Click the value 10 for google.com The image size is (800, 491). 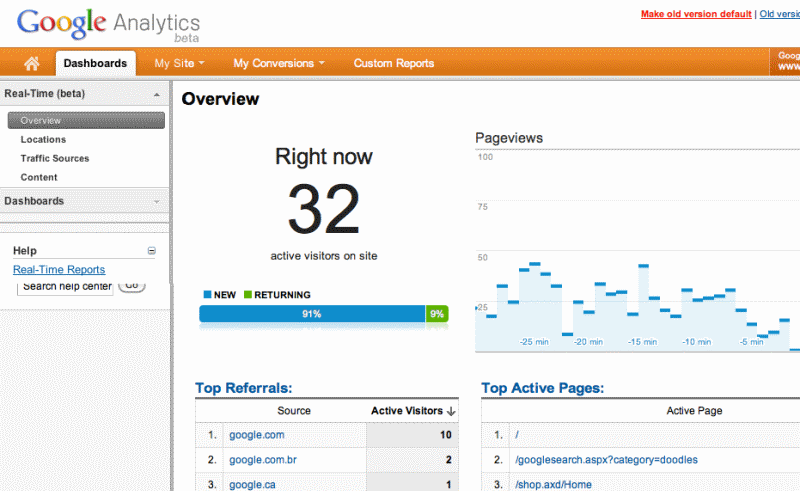445,435
